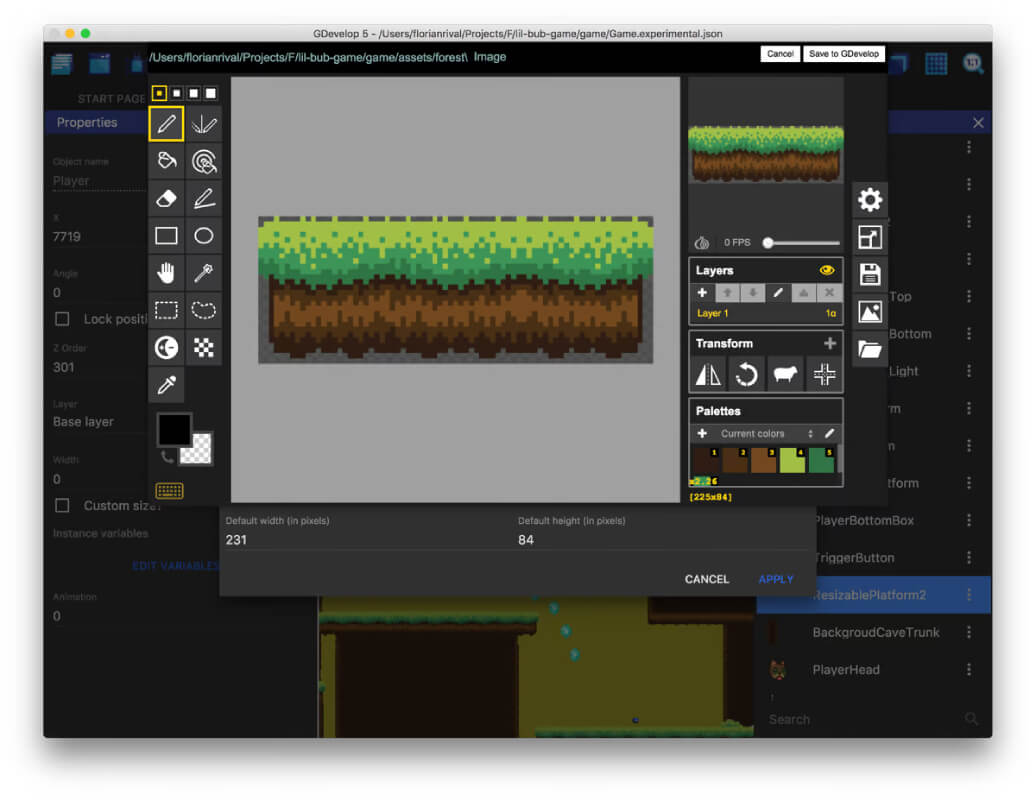The image size is (1036, 800).
Task: Select the Move hand tool
Action: [x=166, y=273]
